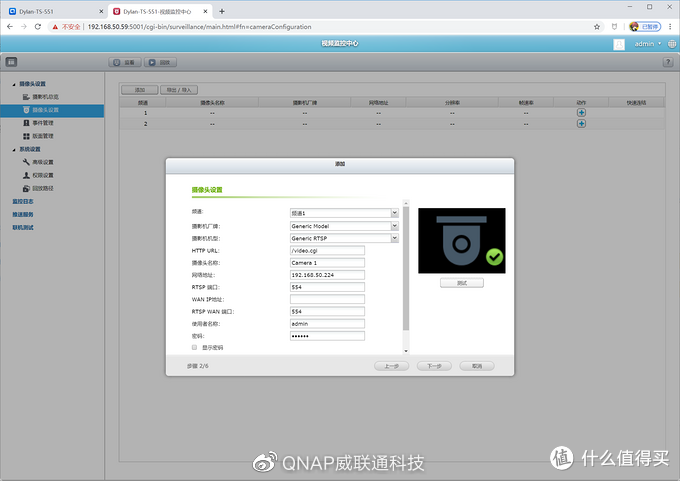680x481 pixels.
Task: Click the user avatar icon beside admin
Action: click(x=619, y=44)
